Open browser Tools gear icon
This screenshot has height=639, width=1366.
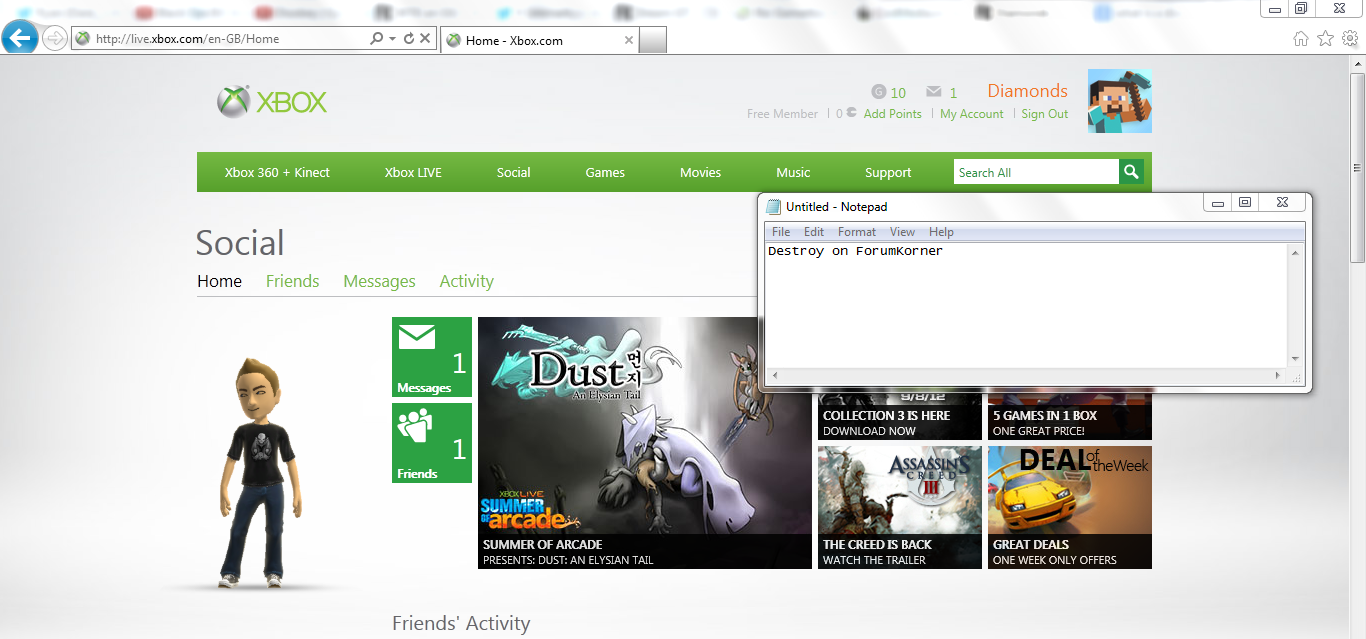pyautogui.click(x=1350, y=39)
